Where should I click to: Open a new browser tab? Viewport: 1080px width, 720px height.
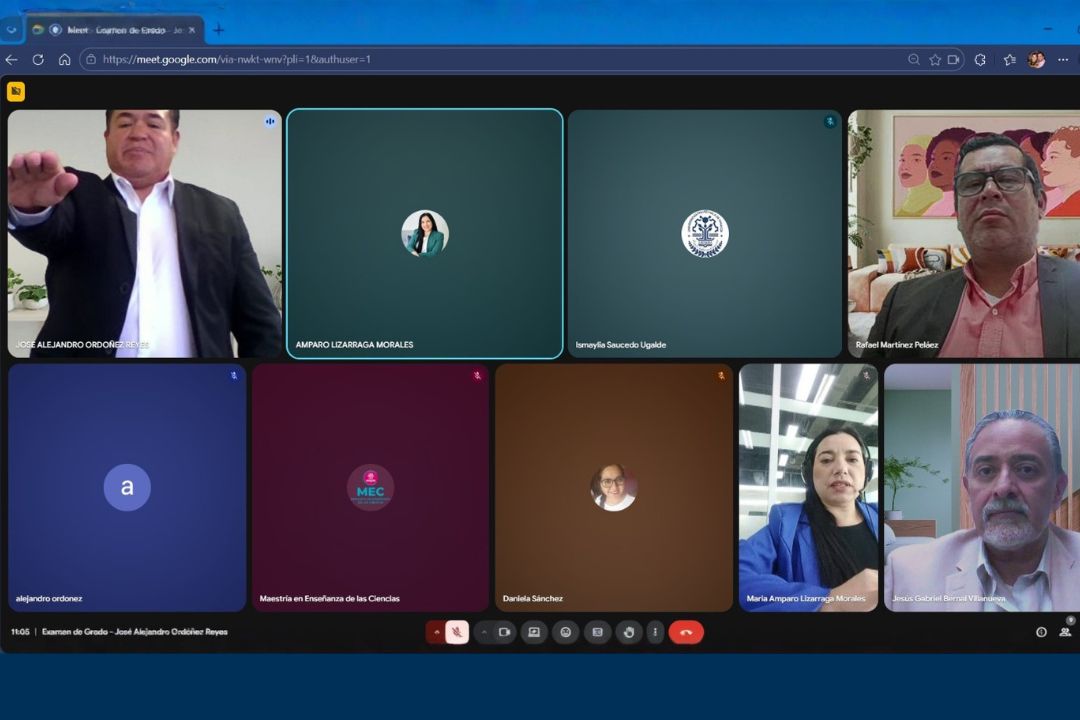click(x=219, y=30)
